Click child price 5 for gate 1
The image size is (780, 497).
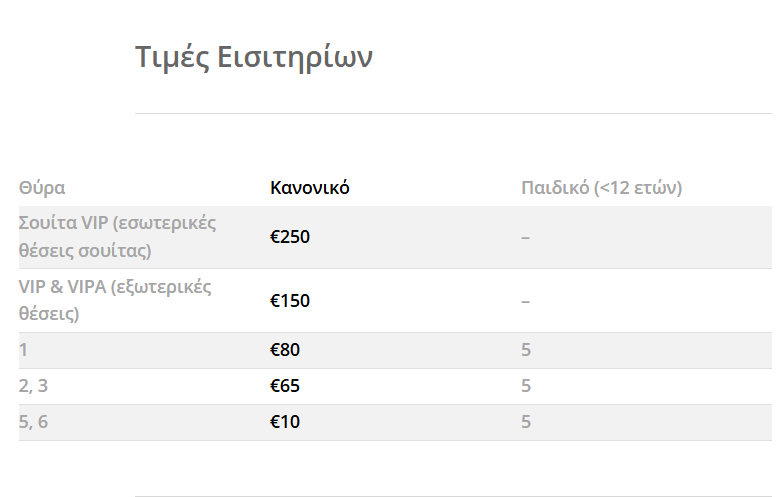(526, 350)
